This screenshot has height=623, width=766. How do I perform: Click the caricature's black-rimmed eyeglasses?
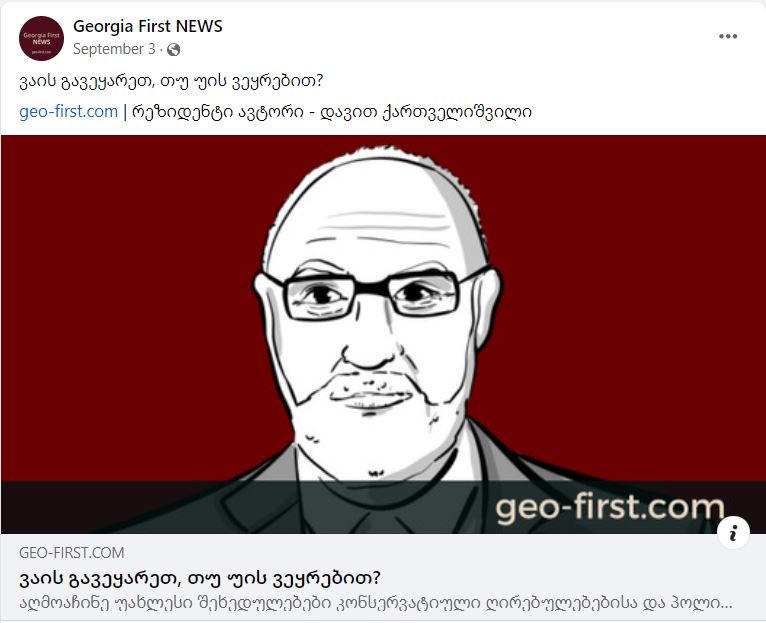374,295
